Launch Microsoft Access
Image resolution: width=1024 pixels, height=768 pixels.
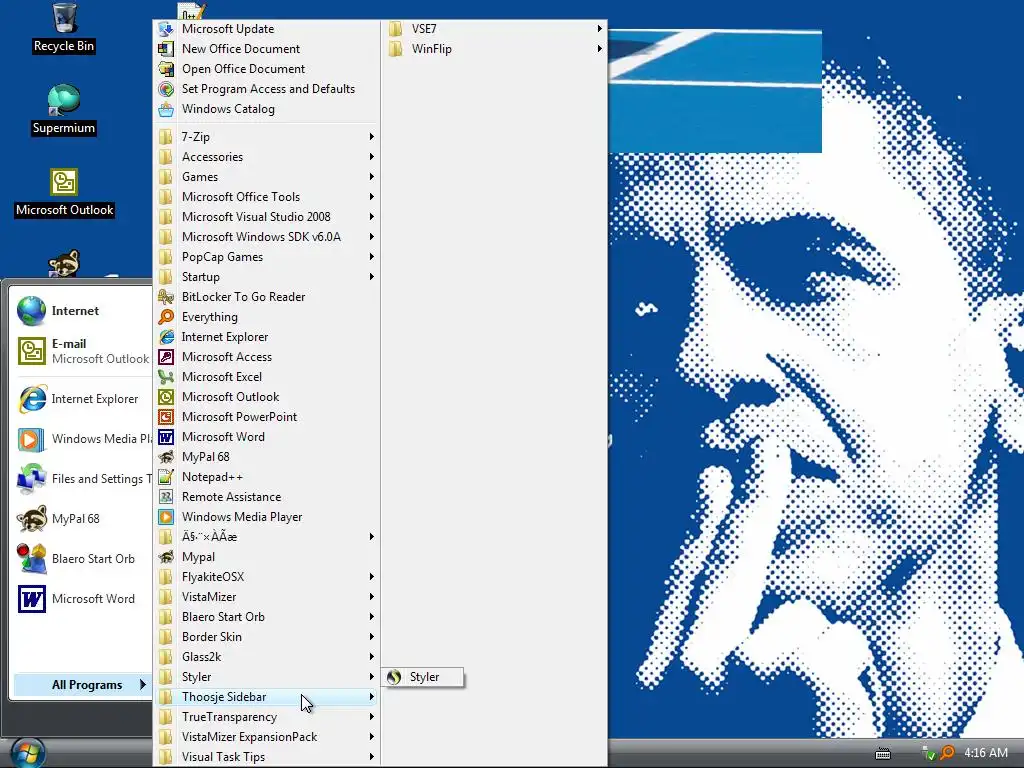point(266,357)
